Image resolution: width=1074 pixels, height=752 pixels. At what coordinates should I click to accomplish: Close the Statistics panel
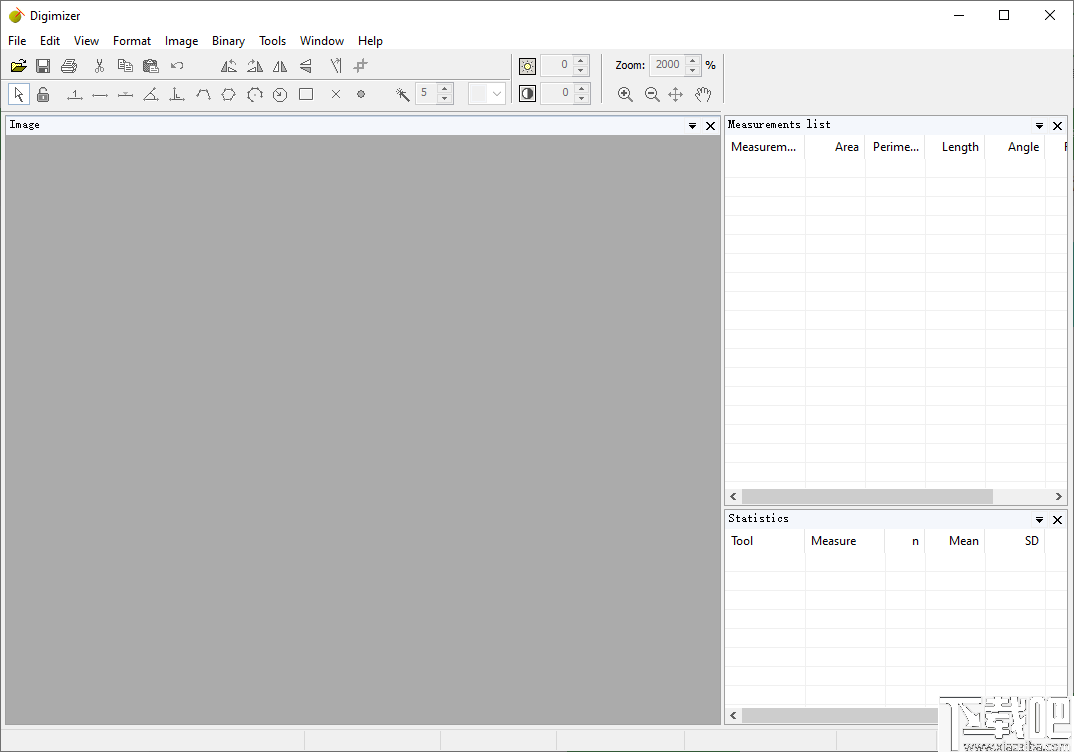click(1057, 520)
